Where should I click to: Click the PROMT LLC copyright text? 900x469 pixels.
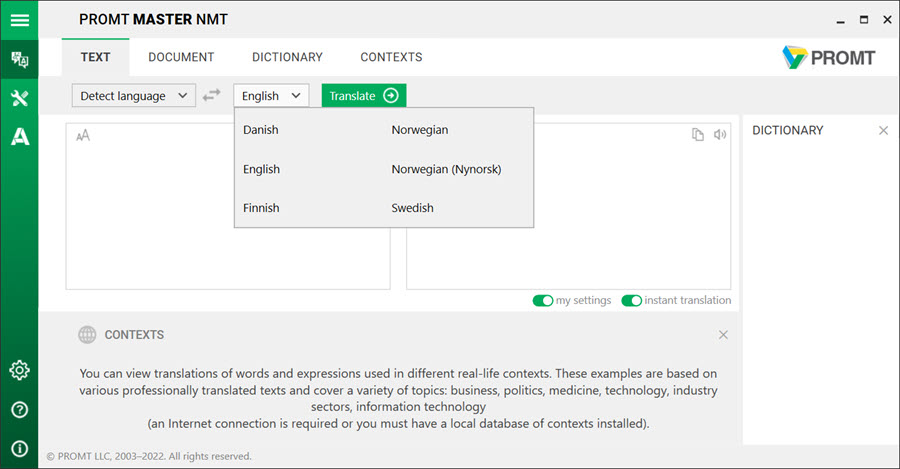(149, 456)
